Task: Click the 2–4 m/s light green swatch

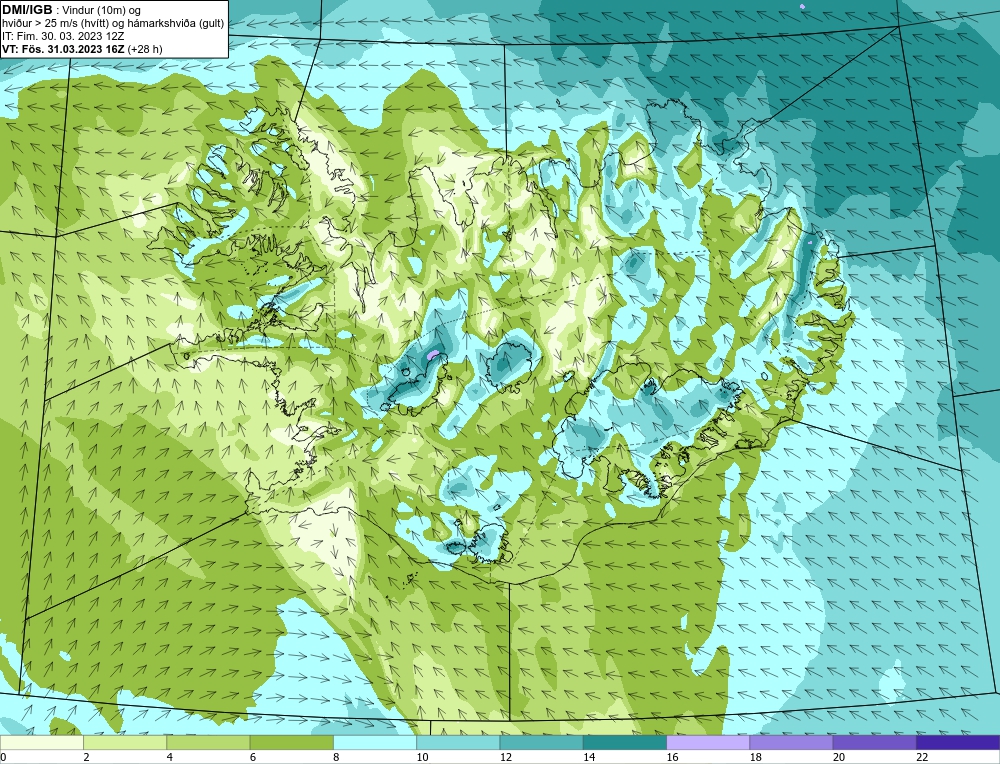Action: pos(125,743)
